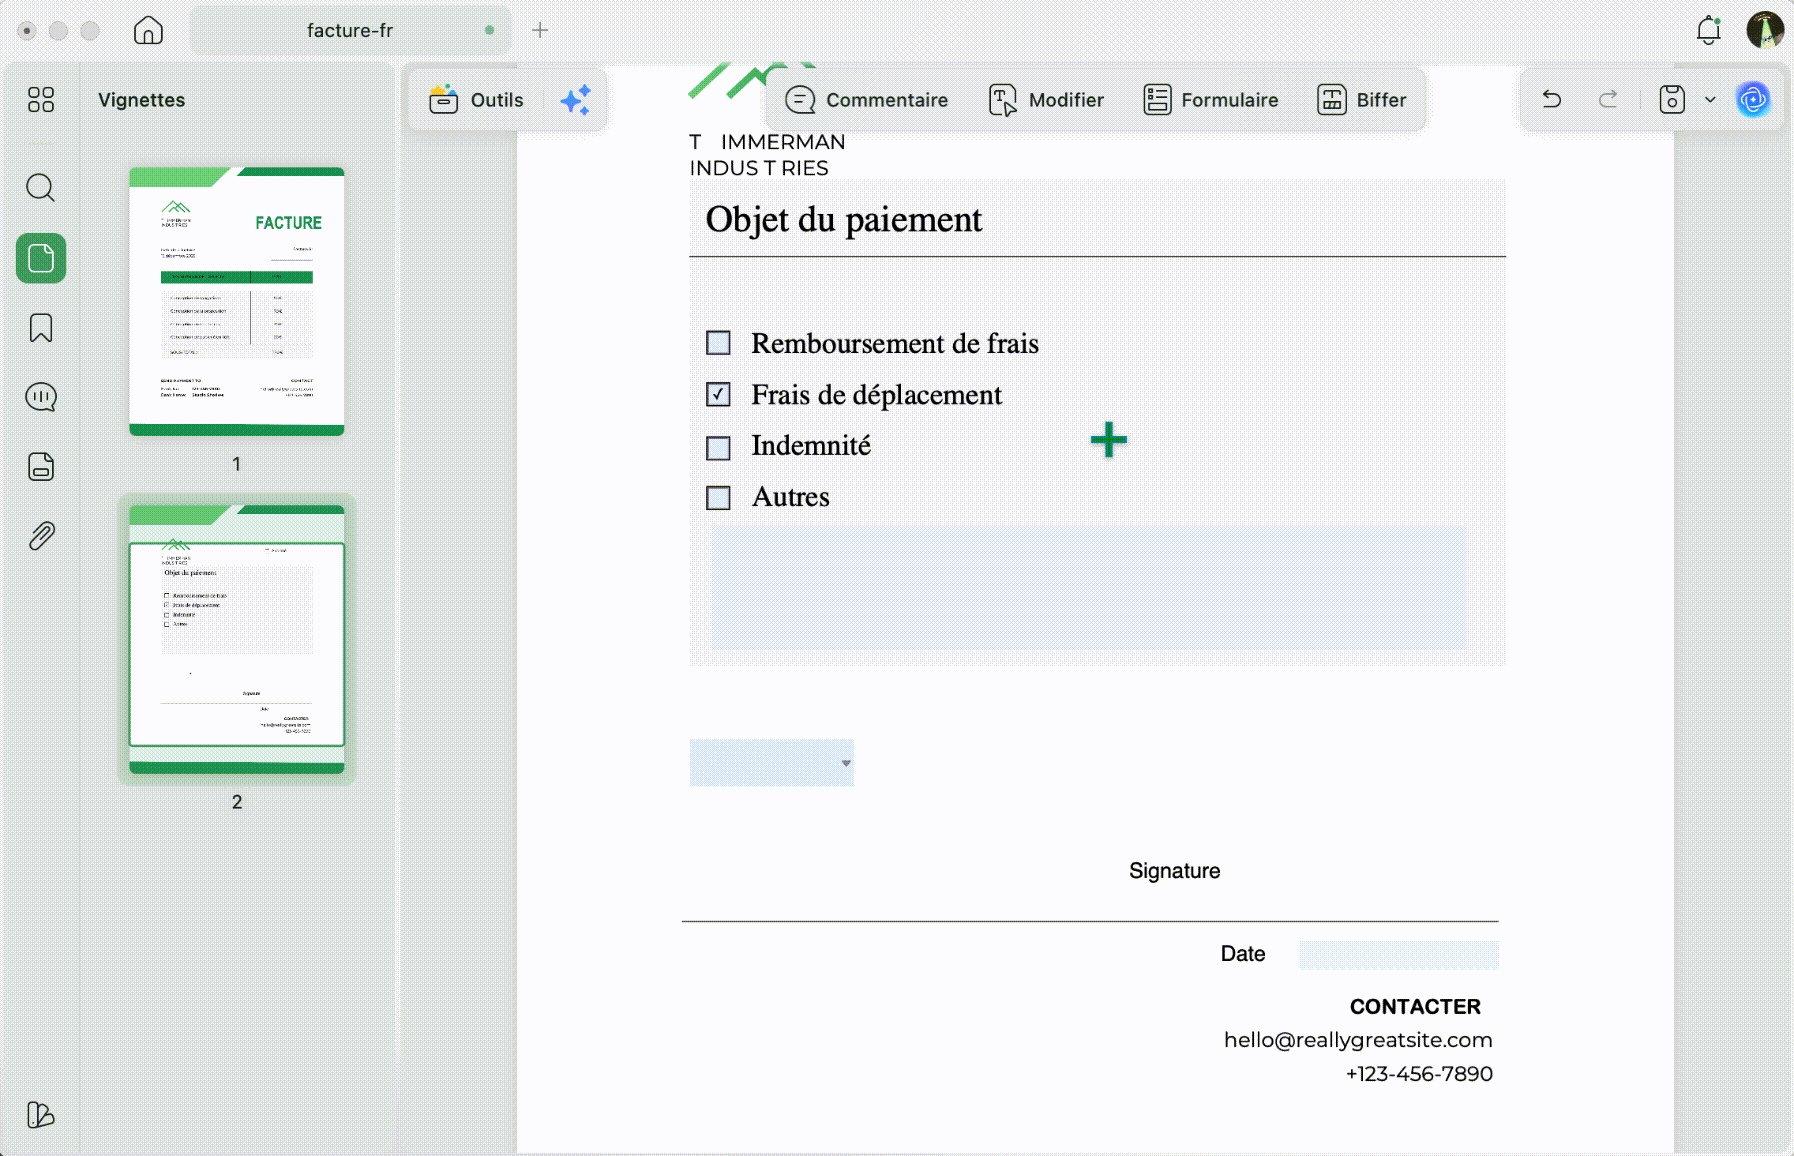Open the search panel in sidebar
Viewport: 1794px width, 1156px height.
click(x=41, y=188)
